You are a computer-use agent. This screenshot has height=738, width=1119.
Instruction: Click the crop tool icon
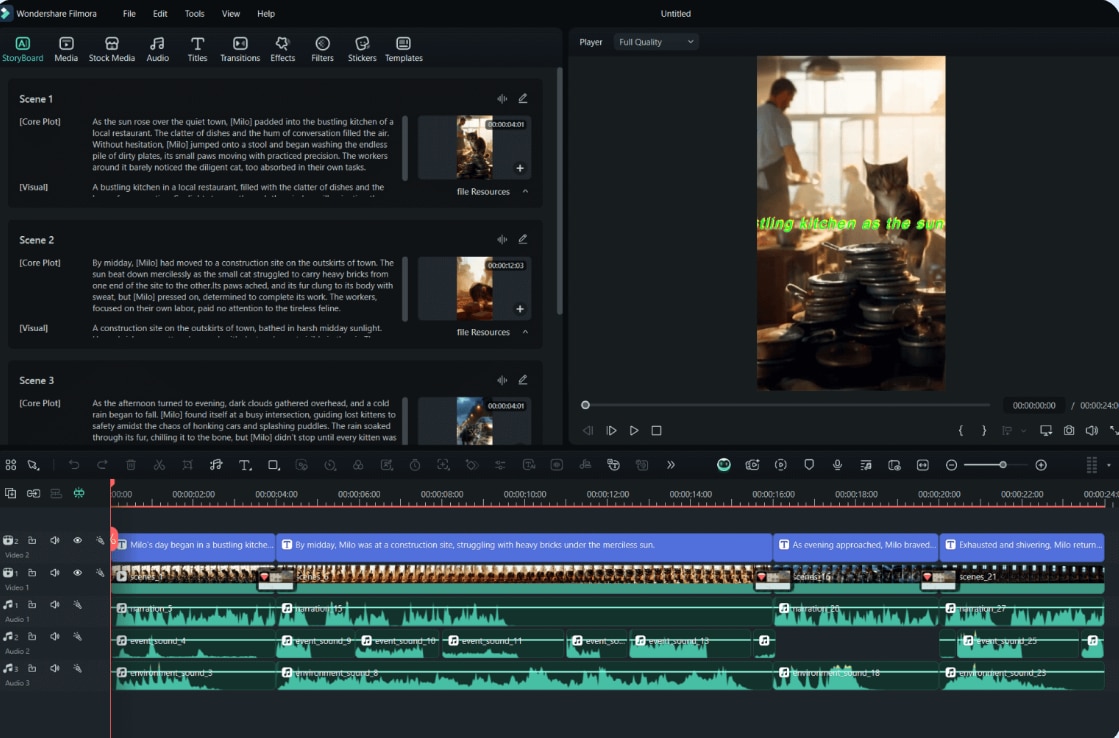click(x=188, y=465)
